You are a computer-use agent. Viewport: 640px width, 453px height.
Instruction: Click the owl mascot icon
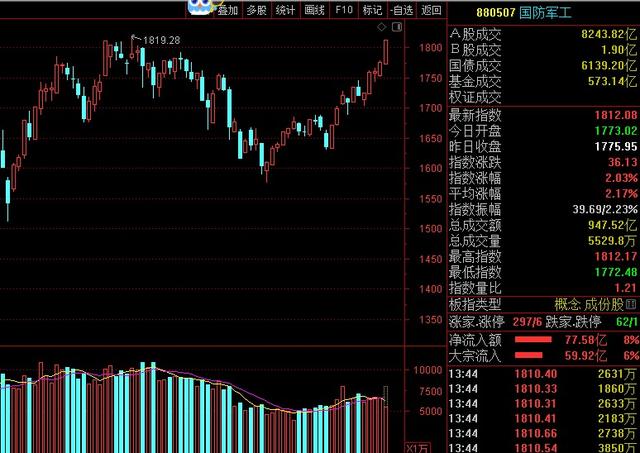coord(201,7)
